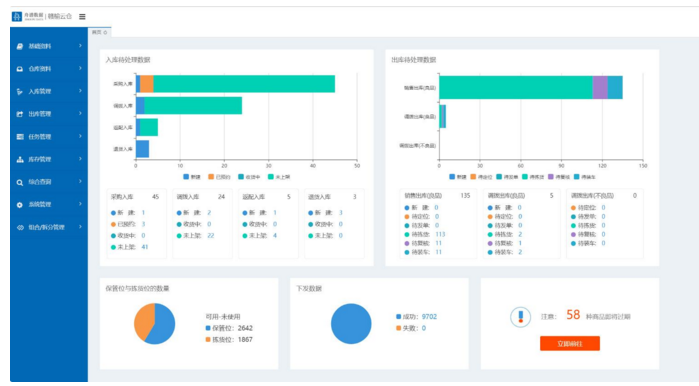Click purple 待复核 segment of 销售出库 bar

[x=600, y=87]
